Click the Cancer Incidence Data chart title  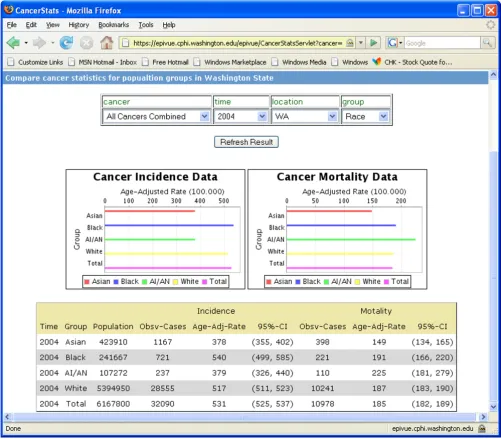155,177
